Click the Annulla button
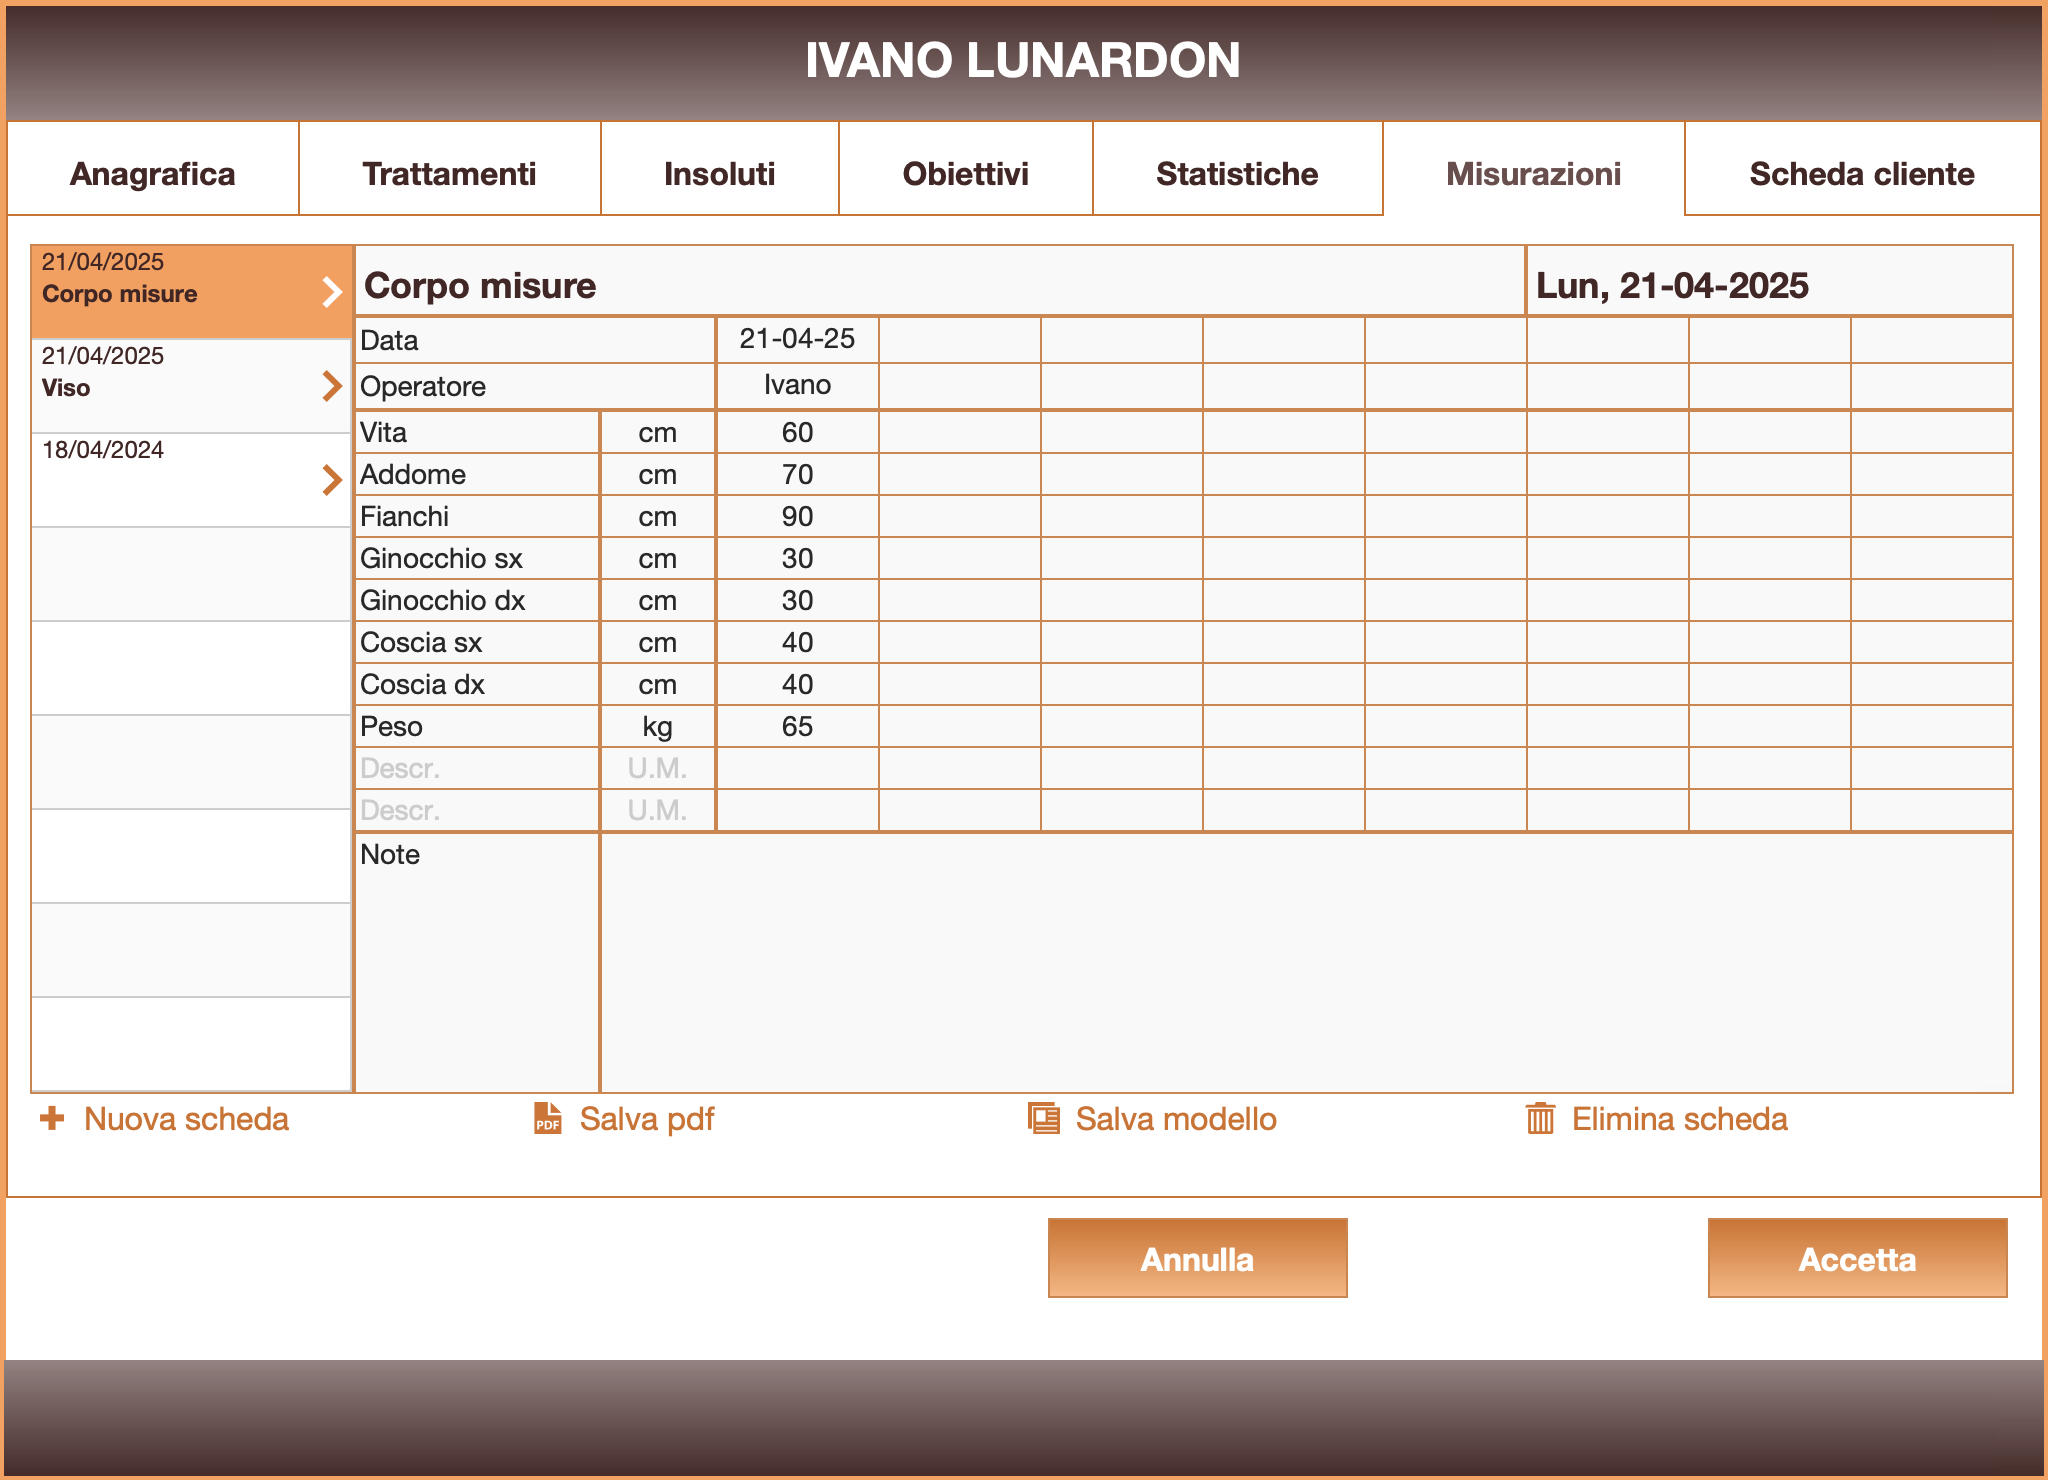Viewport: 2048px width, 1480px height. [x=1198, y=1258]
